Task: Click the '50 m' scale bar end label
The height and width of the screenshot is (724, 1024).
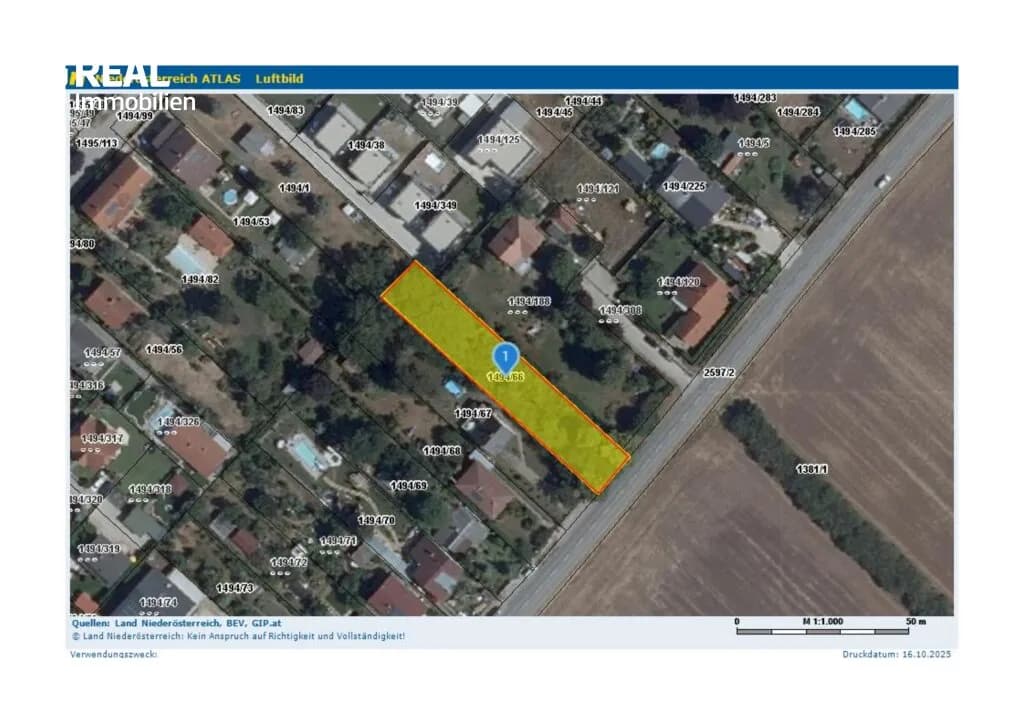Action: (x=916, y=622)
